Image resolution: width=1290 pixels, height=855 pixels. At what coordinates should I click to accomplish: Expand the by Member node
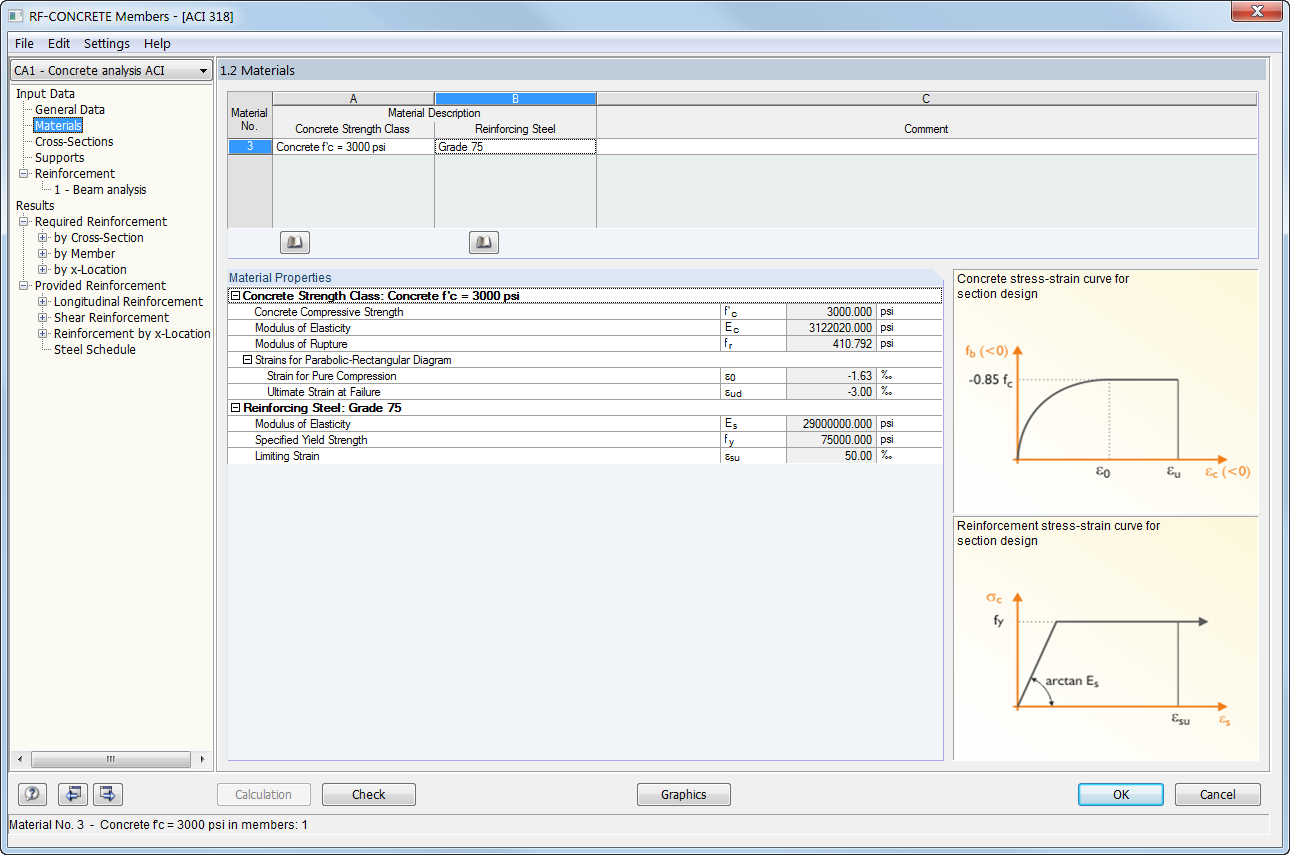(43, 254)
